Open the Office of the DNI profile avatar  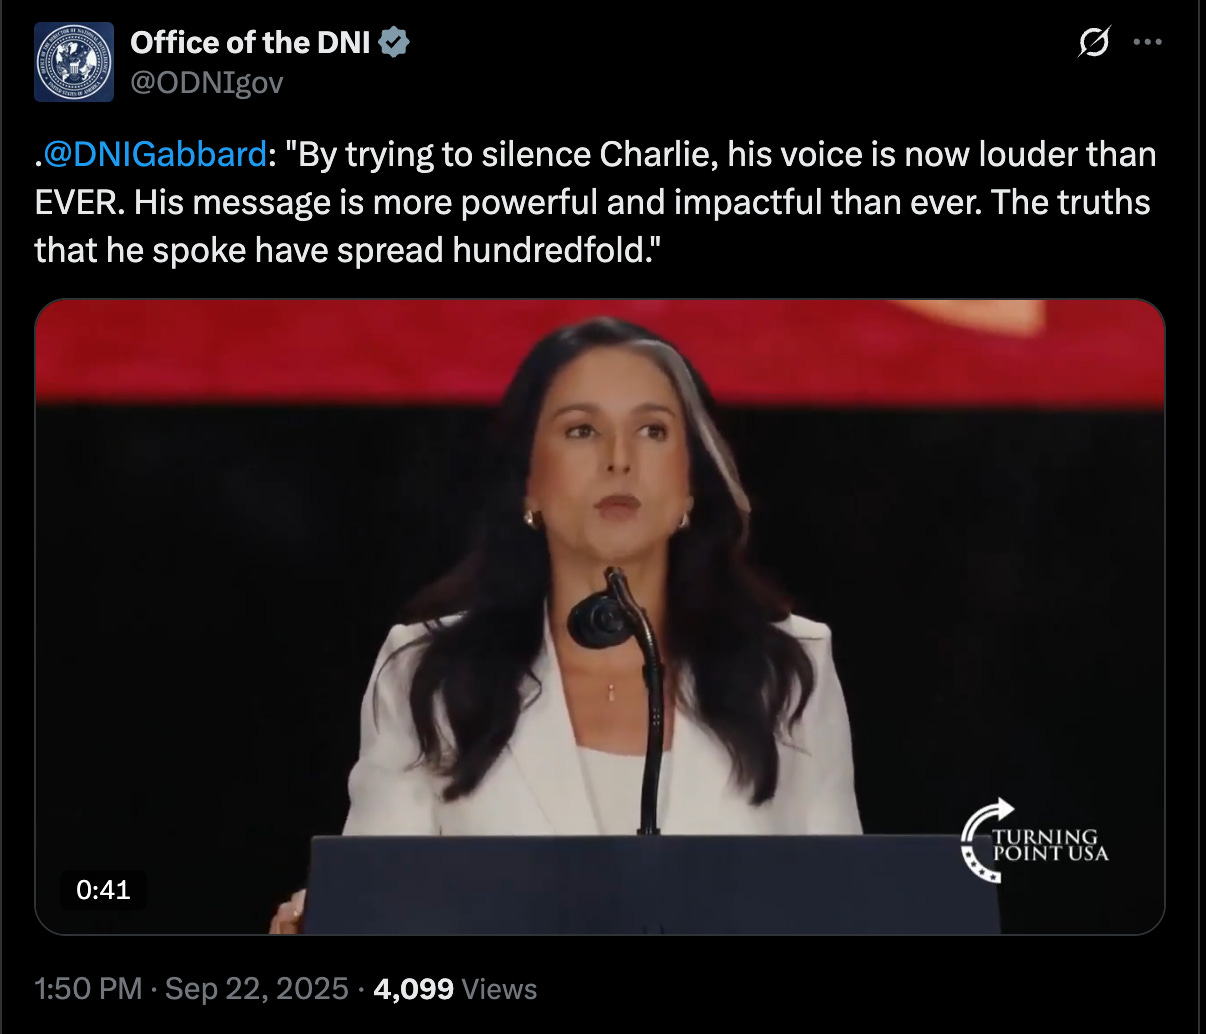tap(75, 62)
